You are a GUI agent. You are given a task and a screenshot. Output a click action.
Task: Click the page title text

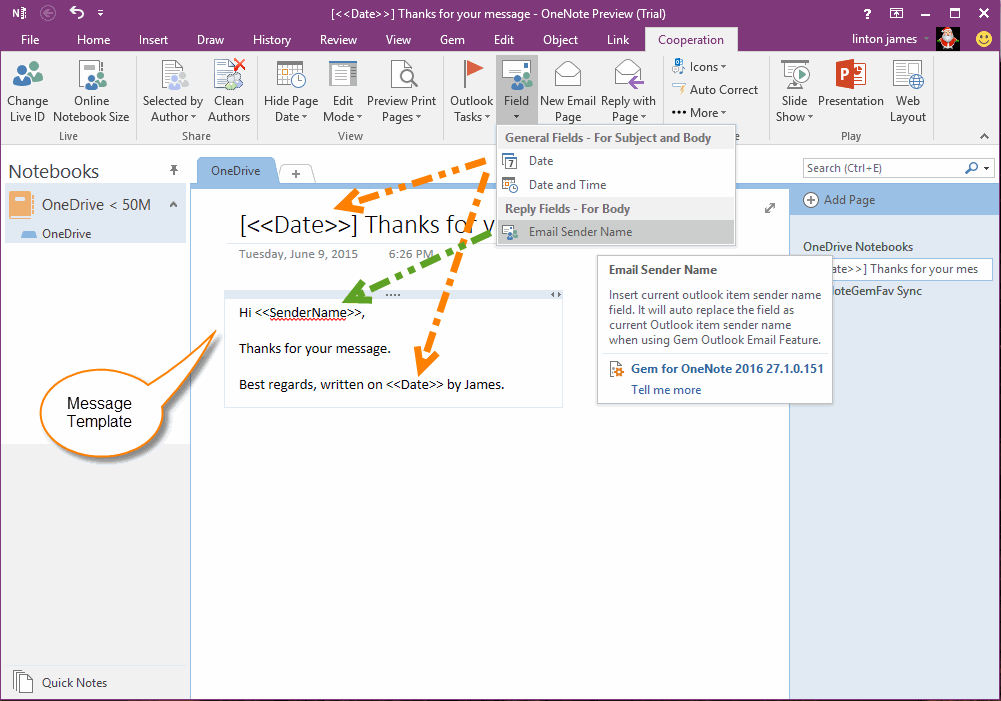click(x=367, y=225)
